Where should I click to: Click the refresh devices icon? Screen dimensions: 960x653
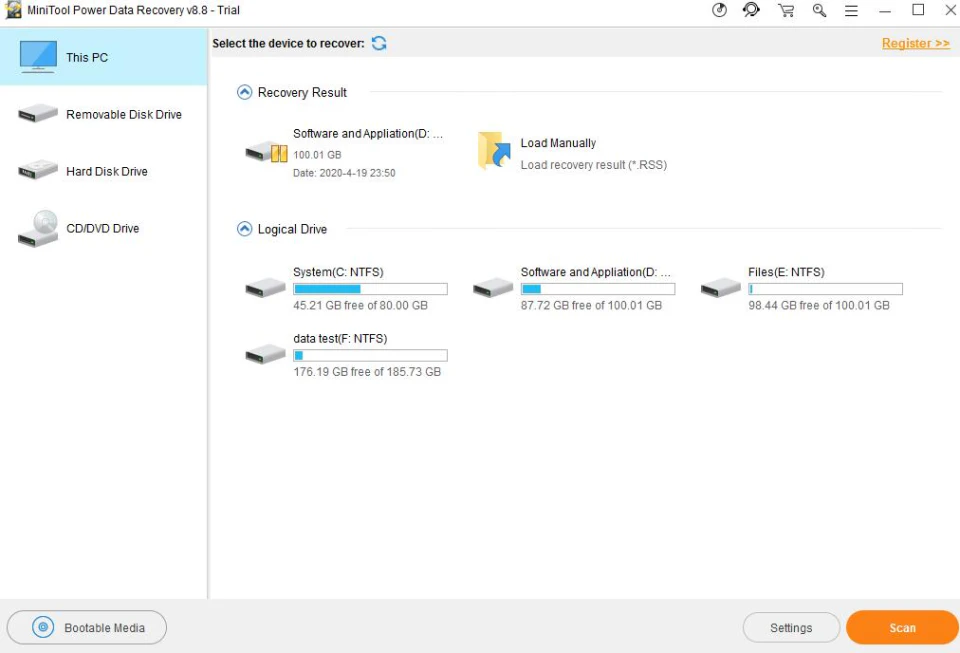pos(378,43)
